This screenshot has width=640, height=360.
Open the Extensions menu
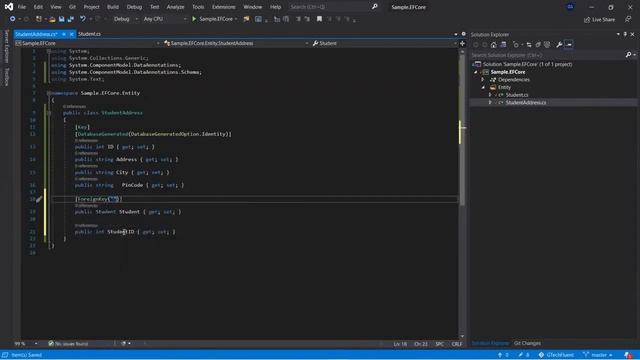point(223,7)
